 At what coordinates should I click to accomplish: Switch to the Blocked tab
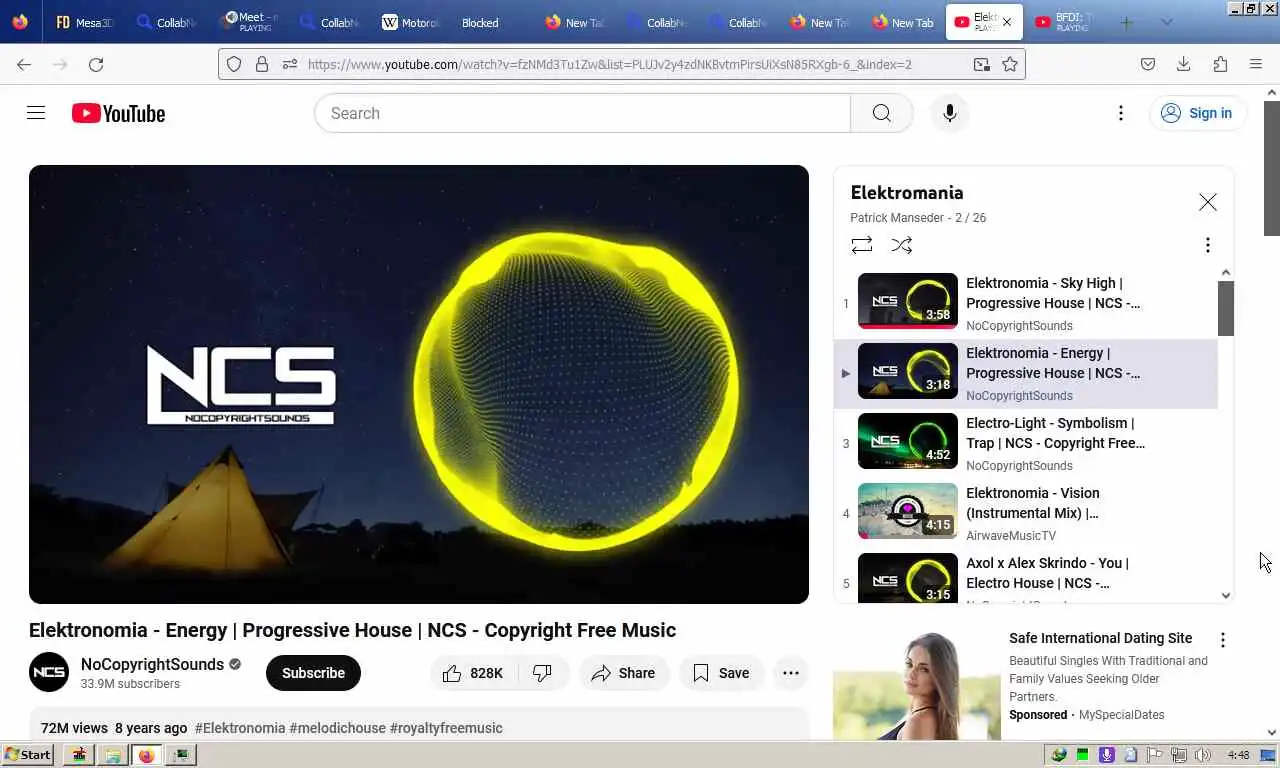[x=480, y=22]
